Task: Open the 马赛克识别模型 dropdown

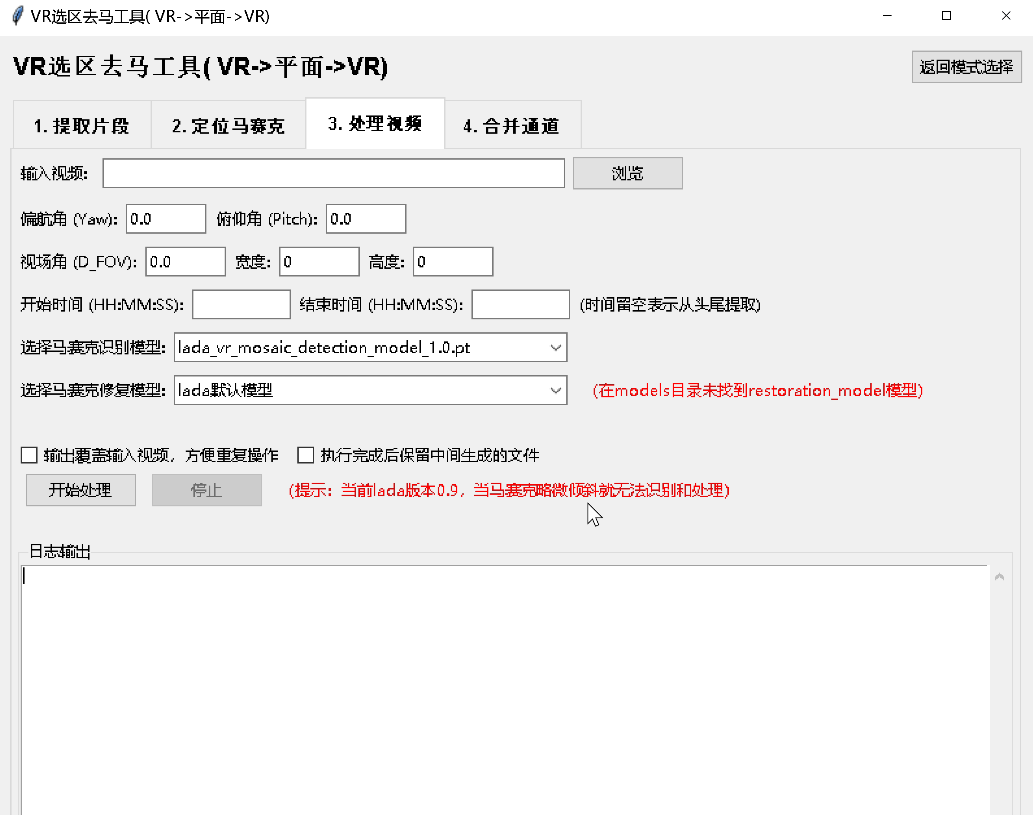Action: [x=370, y=347]
